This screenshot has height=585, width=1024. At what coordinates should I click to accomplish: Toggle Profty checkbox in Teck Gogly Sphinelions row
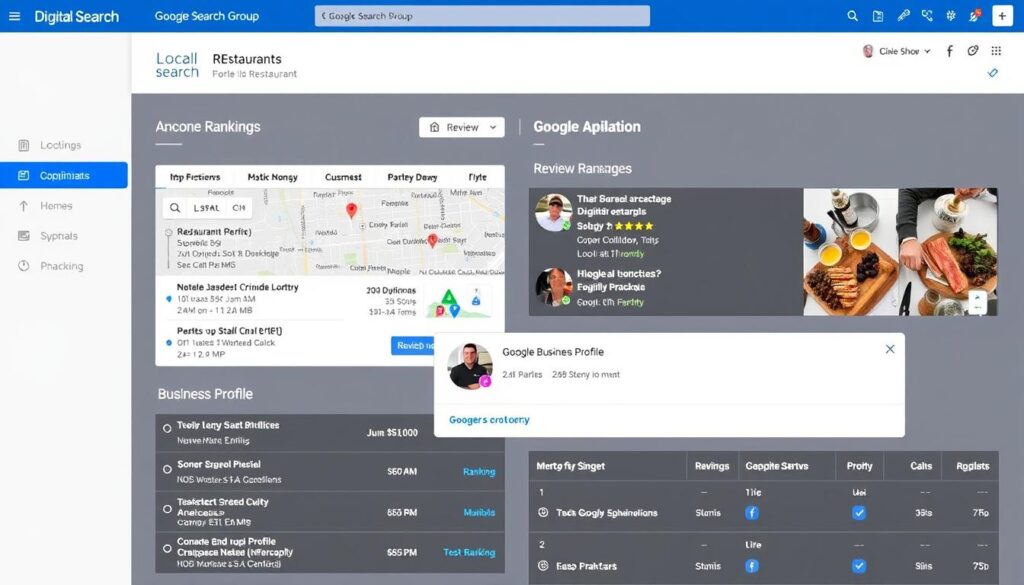(x=859, y=513)
